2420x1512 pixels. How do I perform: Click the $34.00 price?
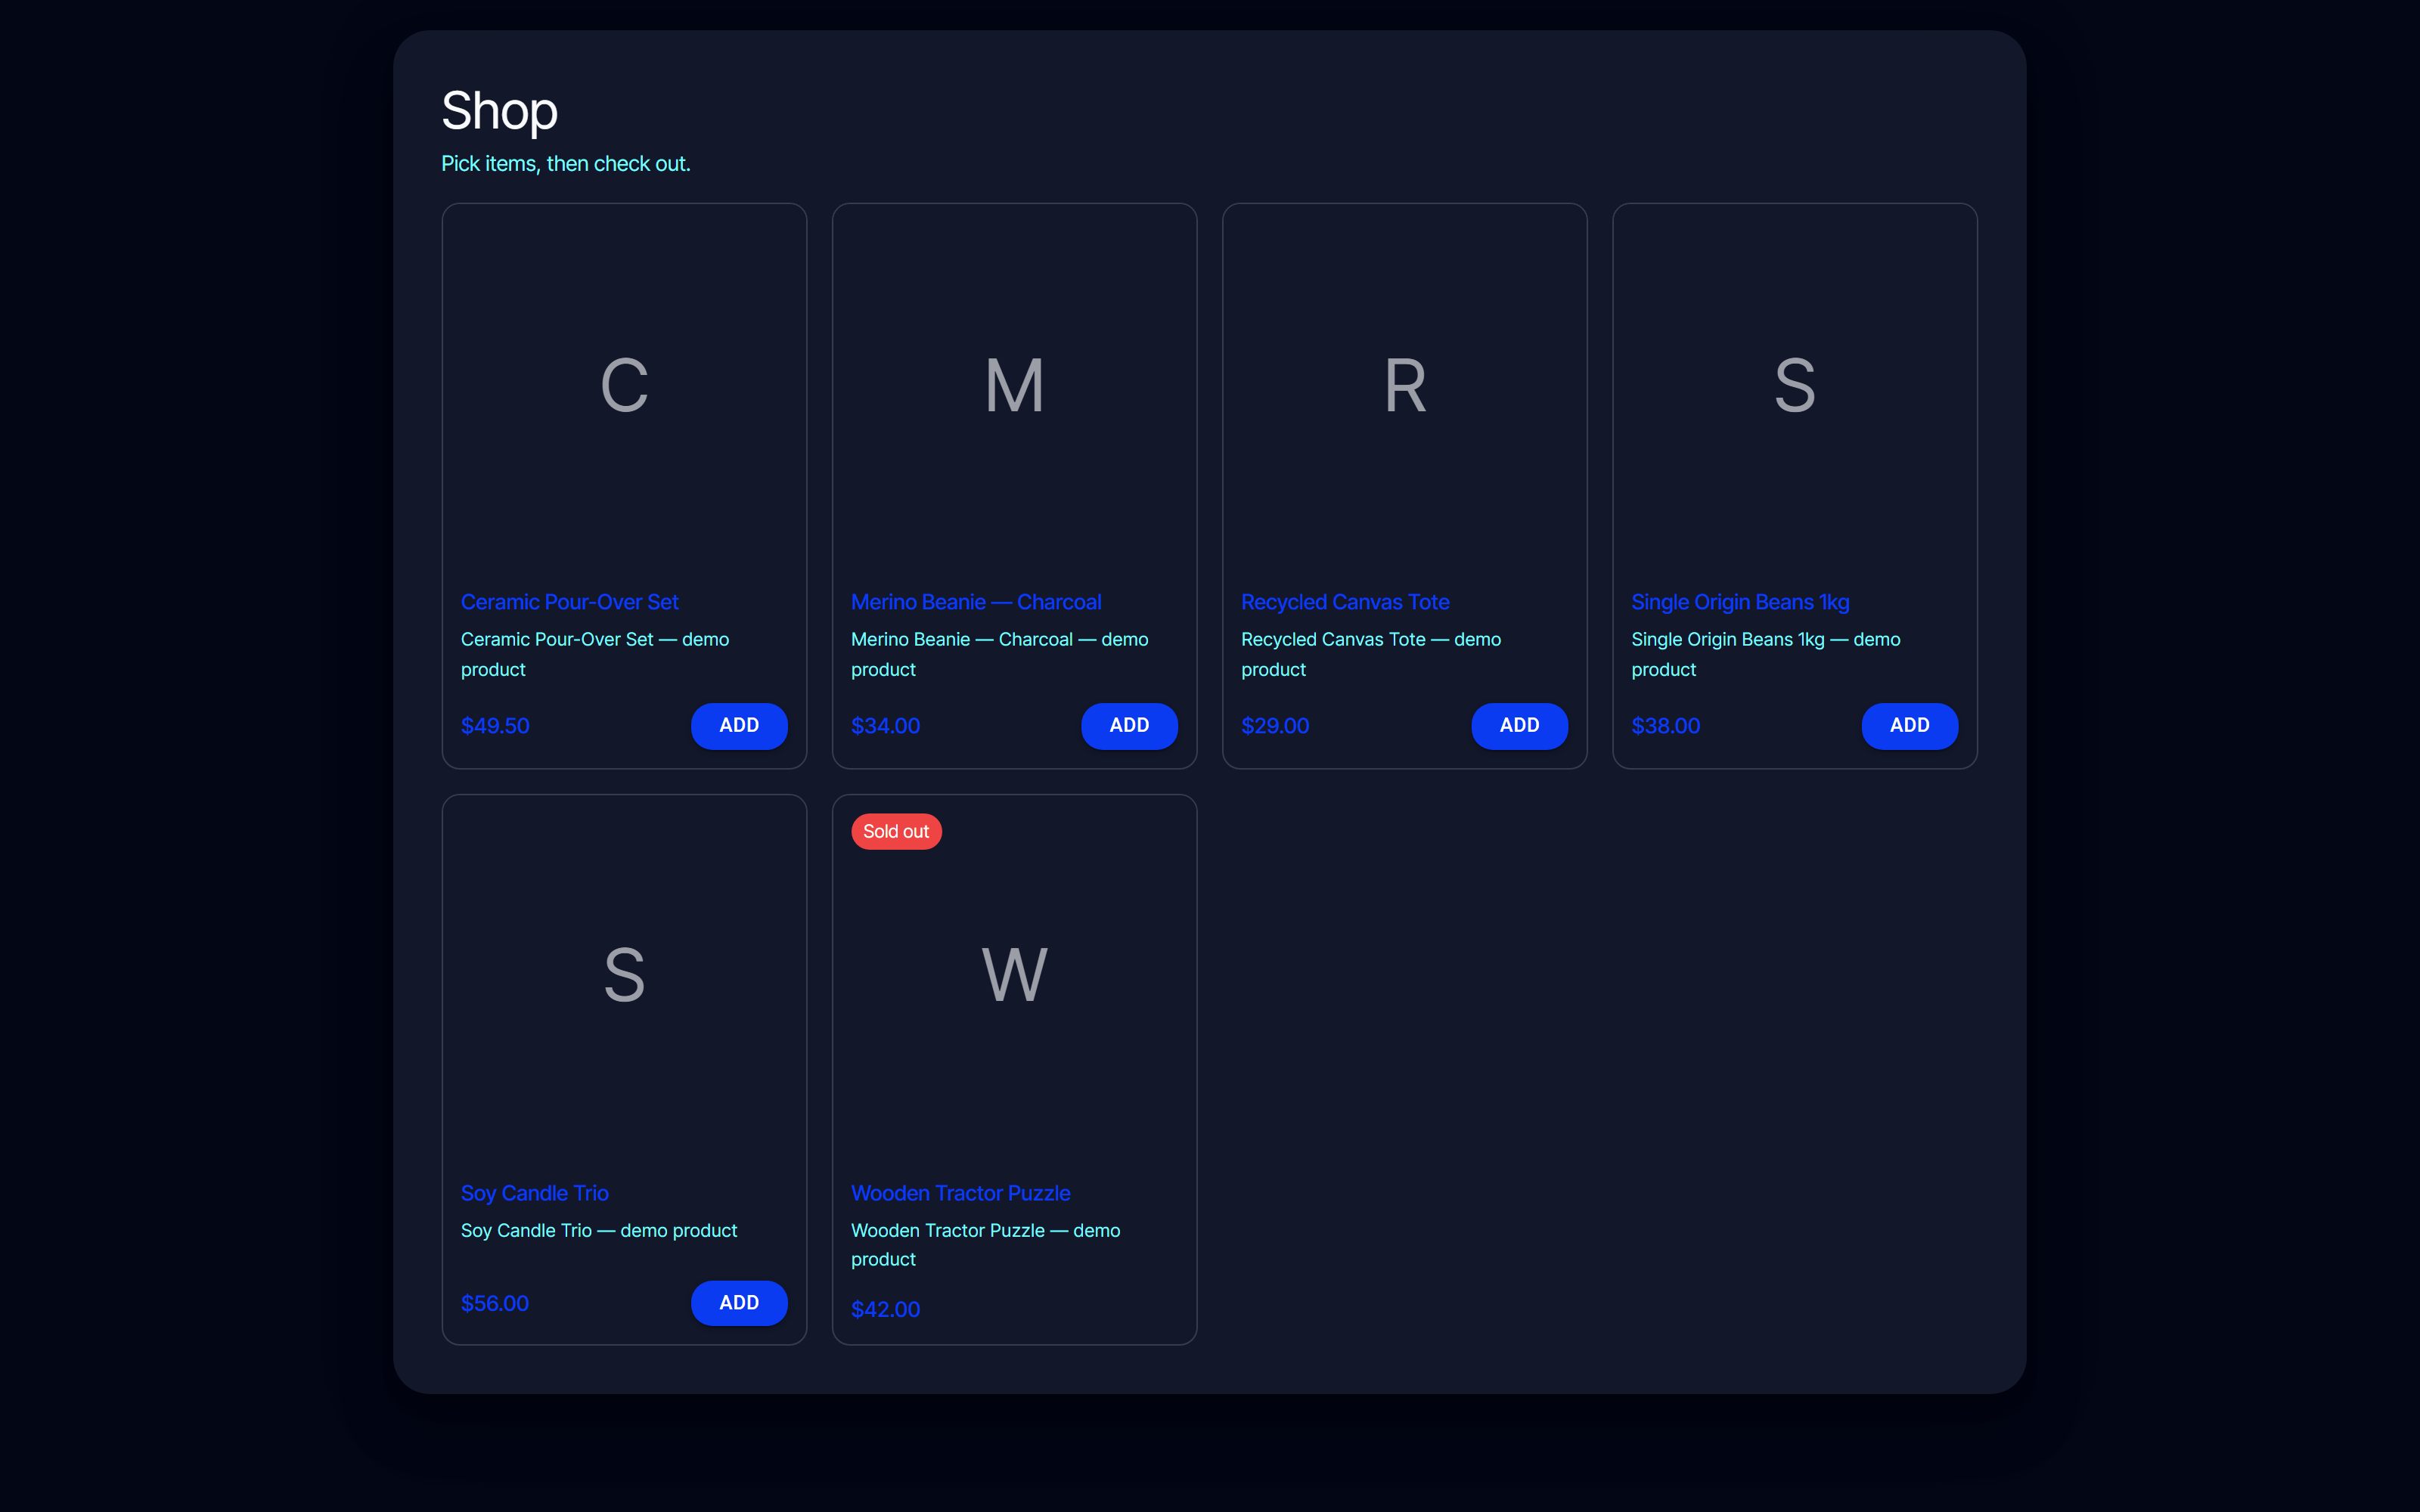[x=885, y=726]
